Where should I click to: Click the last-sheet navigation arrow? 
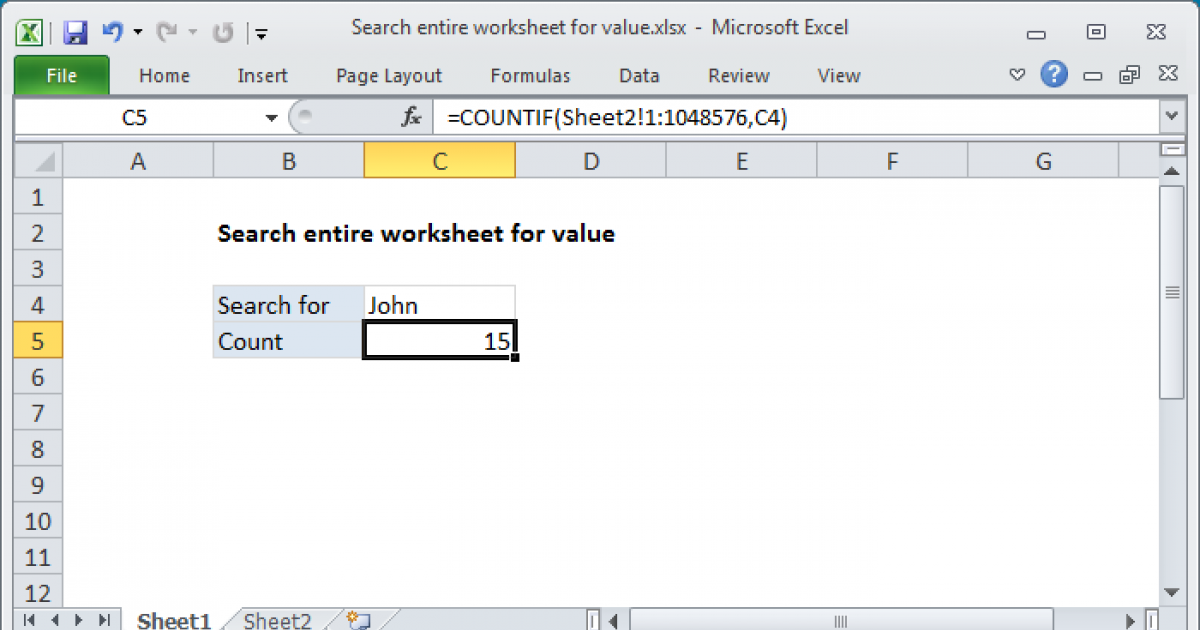(103, 620)
